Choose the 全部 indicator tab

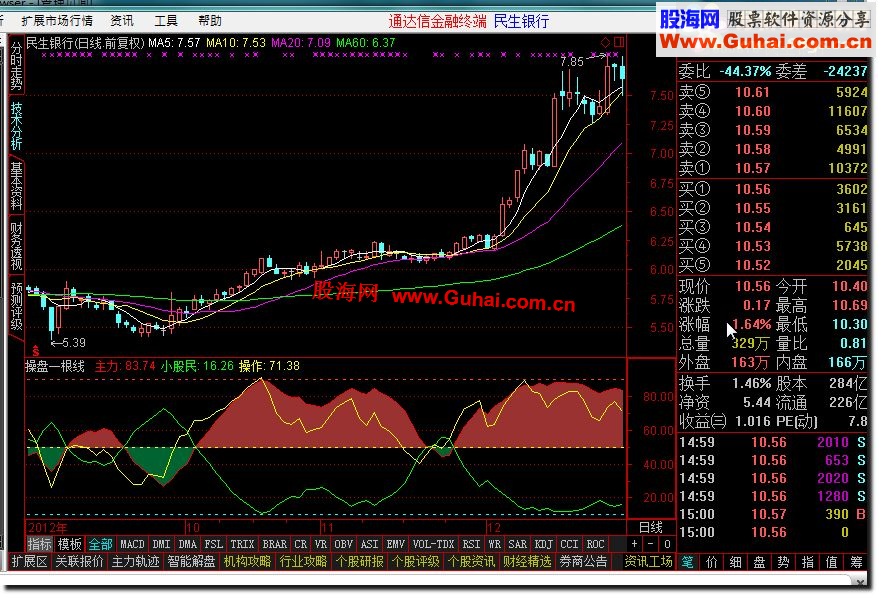pos(100,544)
